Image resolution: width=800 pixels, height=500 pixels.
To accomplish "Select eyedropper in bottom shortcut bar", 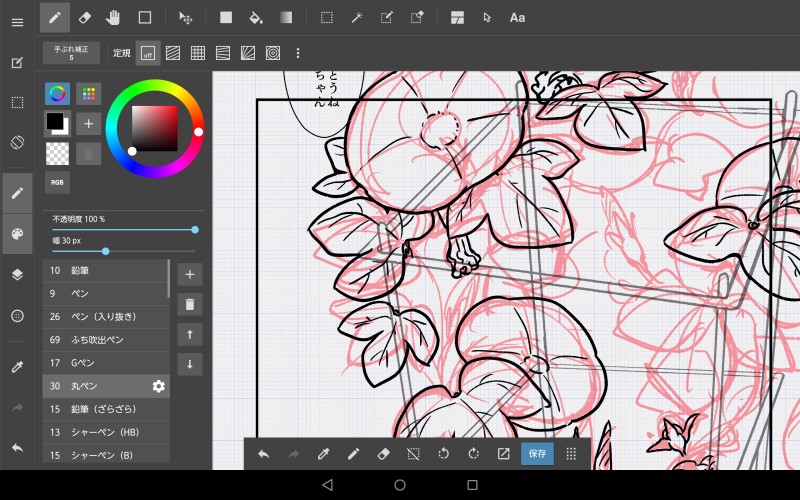I will coord(323,454).
